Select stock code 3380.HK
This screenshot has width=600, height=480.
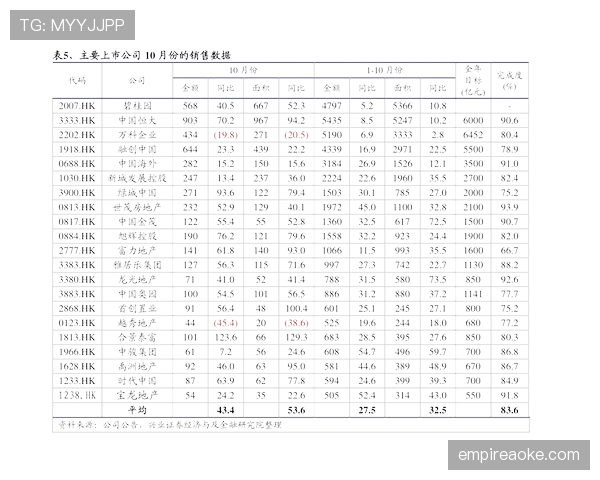77,279
